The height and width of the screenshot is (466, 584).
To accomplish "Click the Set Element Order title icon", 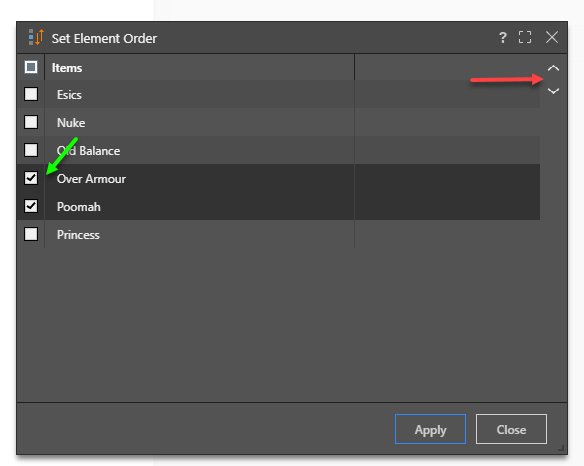I will point(36,37).
